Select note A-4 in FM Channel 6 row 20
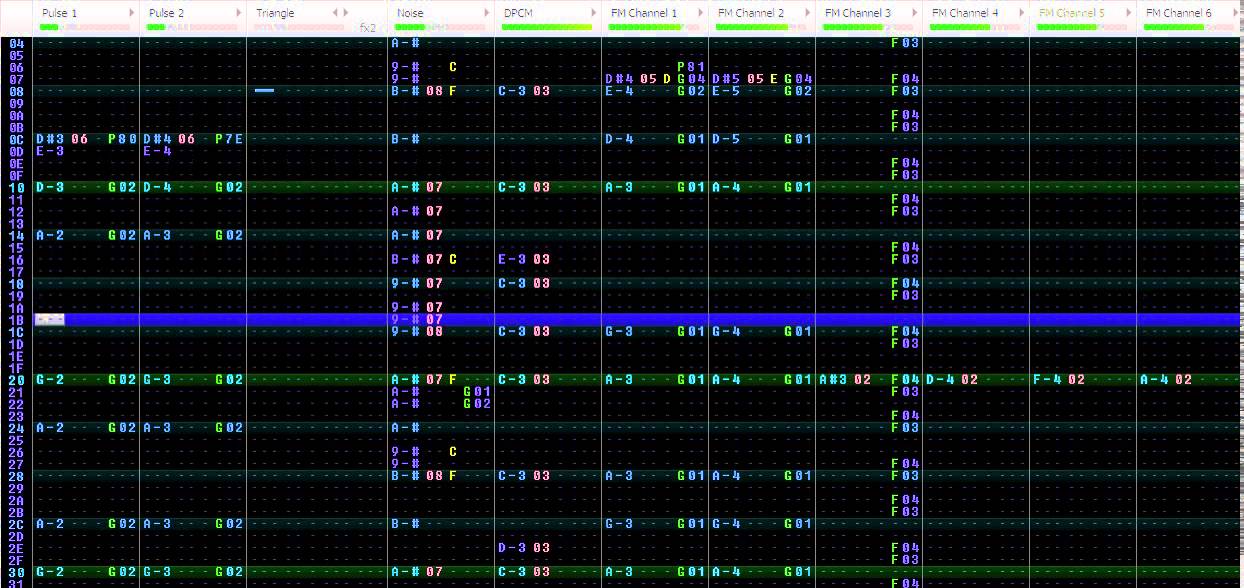 tap(1154, 379)
